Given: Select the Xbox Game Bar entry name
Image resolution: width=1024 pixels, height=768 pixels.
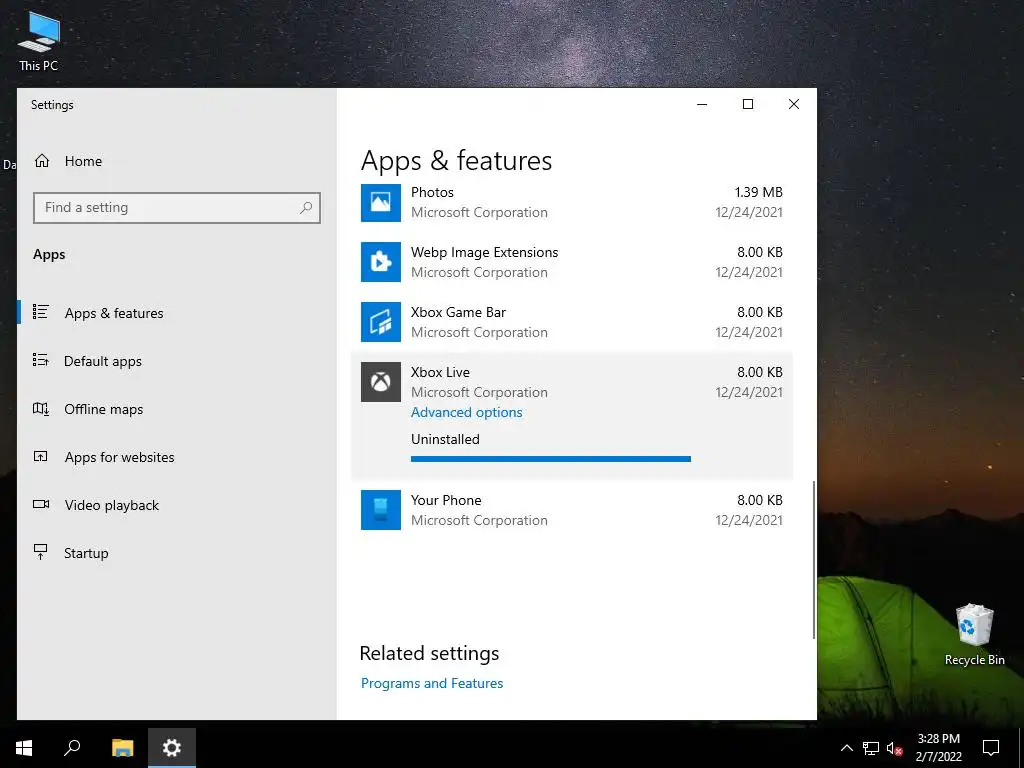Looking at the screenshot, I should (x=458, y=312).
